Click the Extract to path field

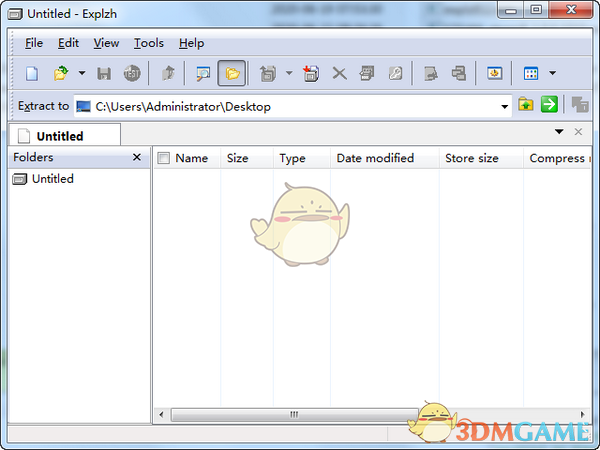point(293,106)
